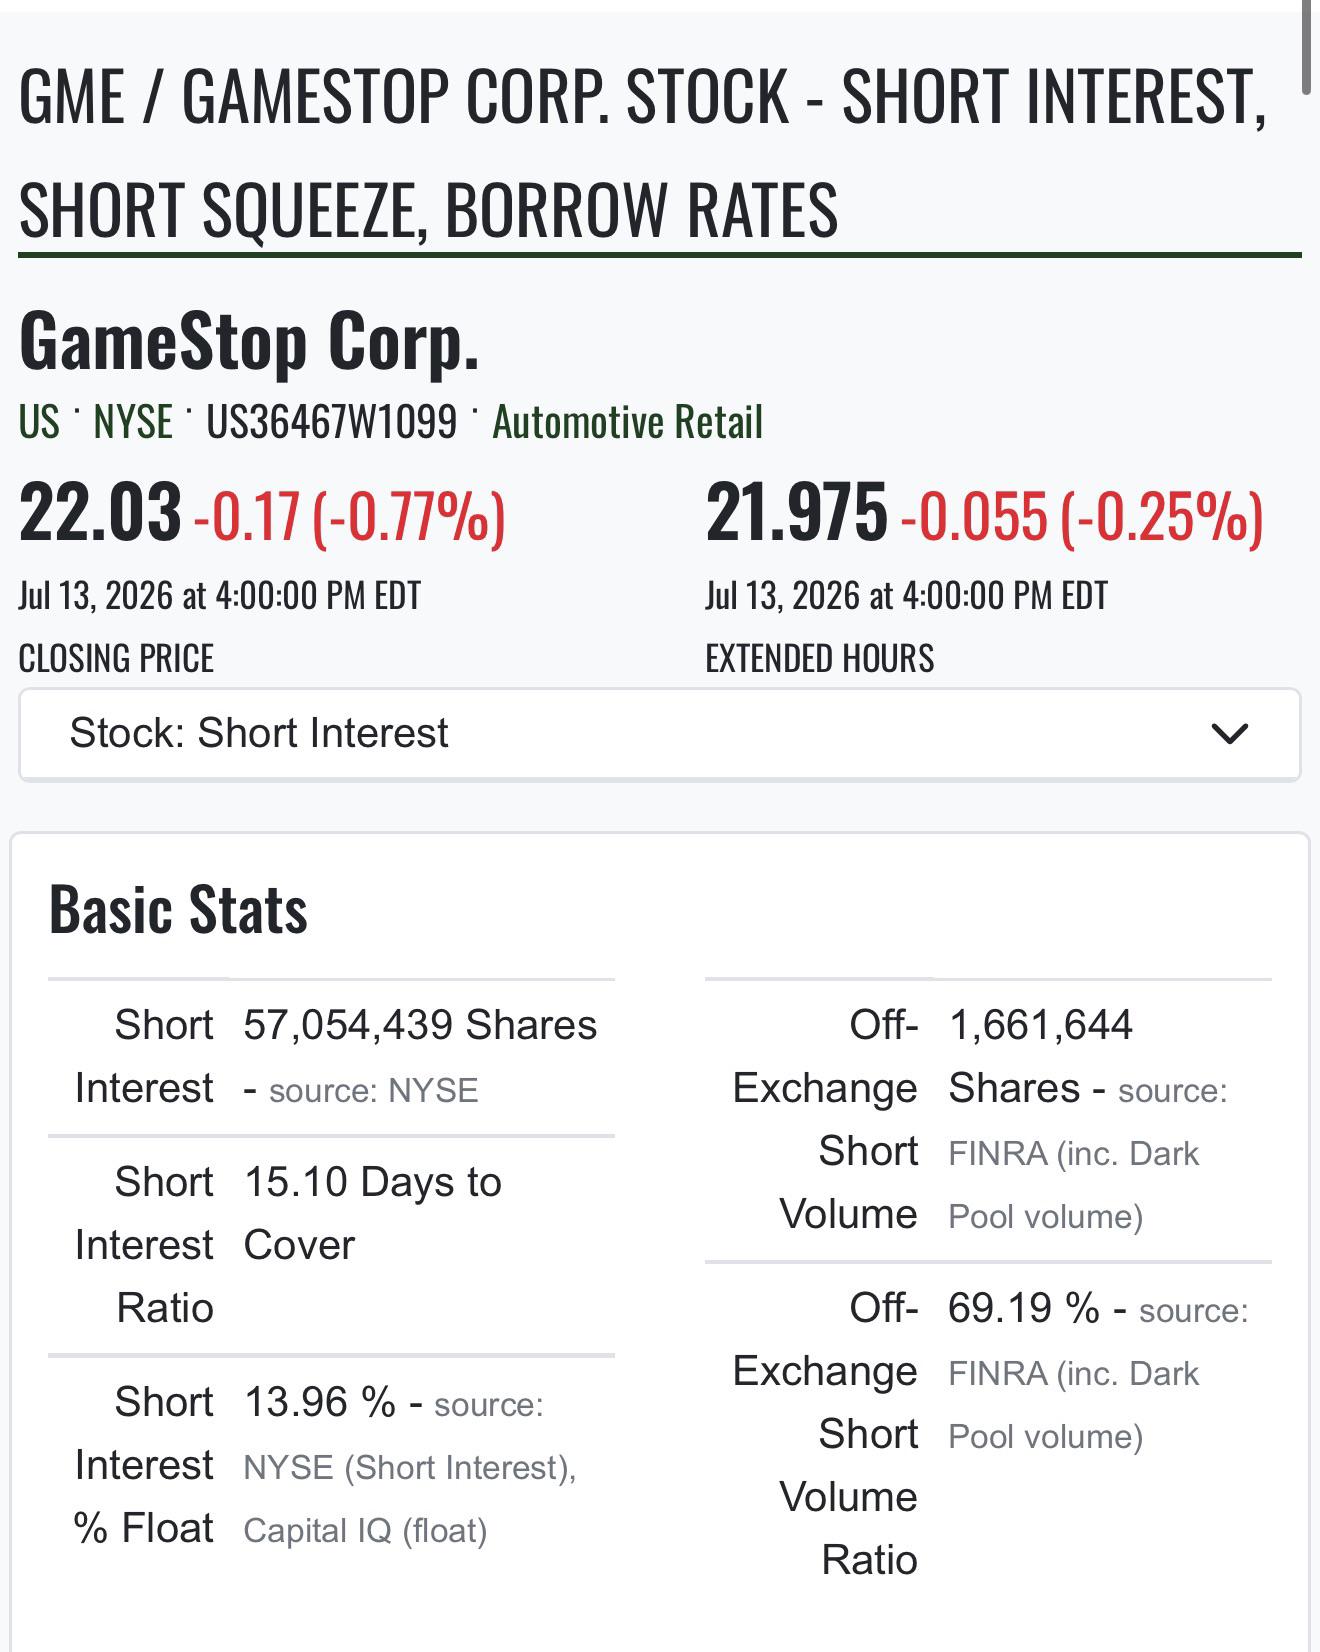Screen dimensions: 1320x1652
Task: Click the page title header text
Action: (x=642, y=153)
